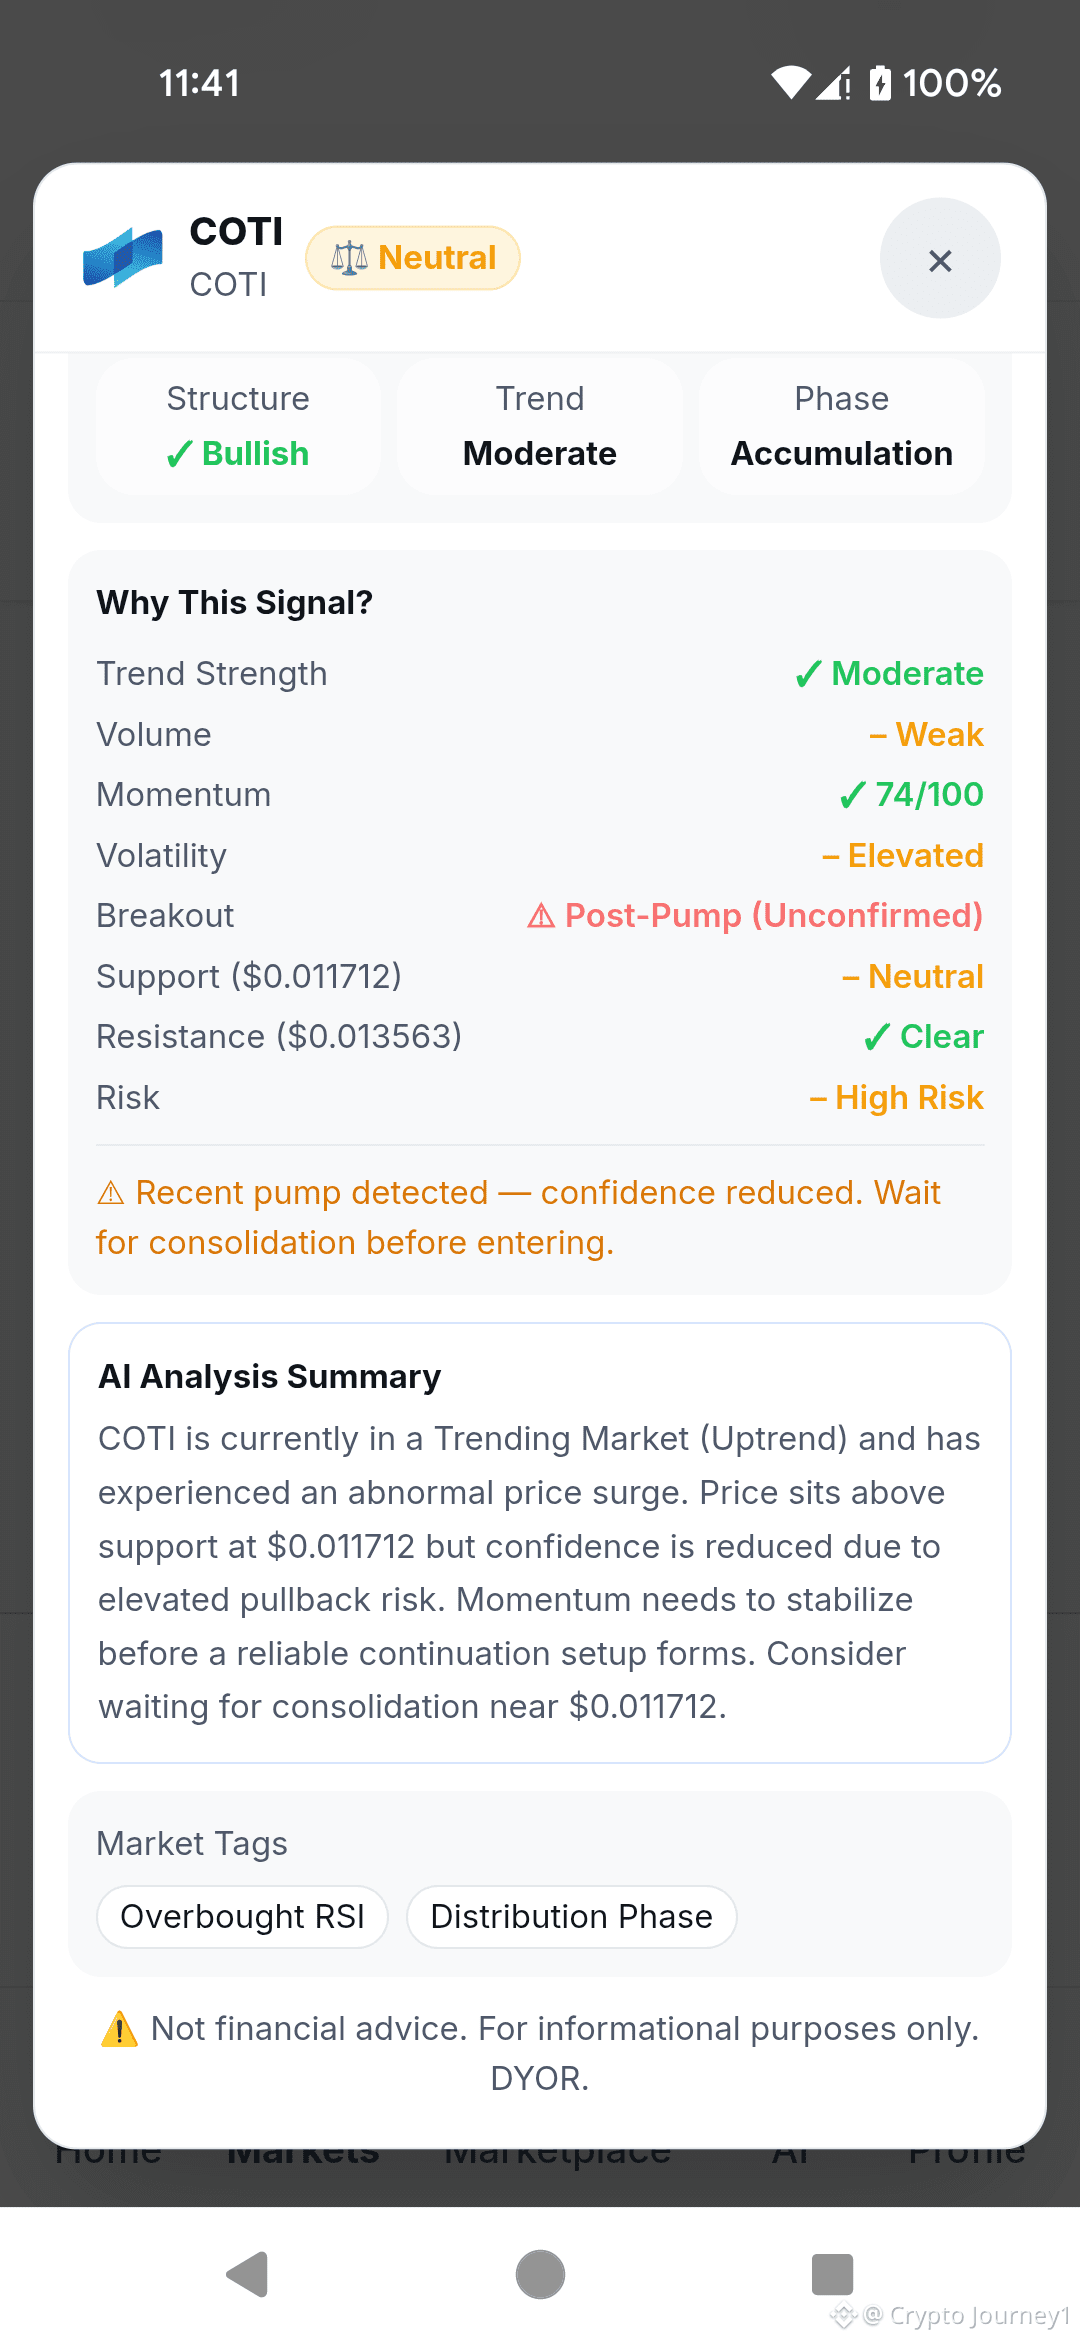Tap the yellow disclaimer warning icon
Image resolution: width=1080 pixels, height=2340 pixels.
(120, 2029)
